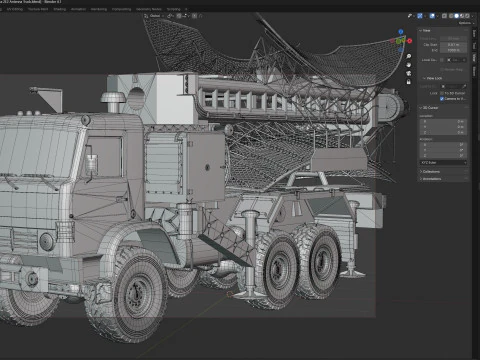Expand the Collections panel

pyautogui.click(x=431, y=172)
